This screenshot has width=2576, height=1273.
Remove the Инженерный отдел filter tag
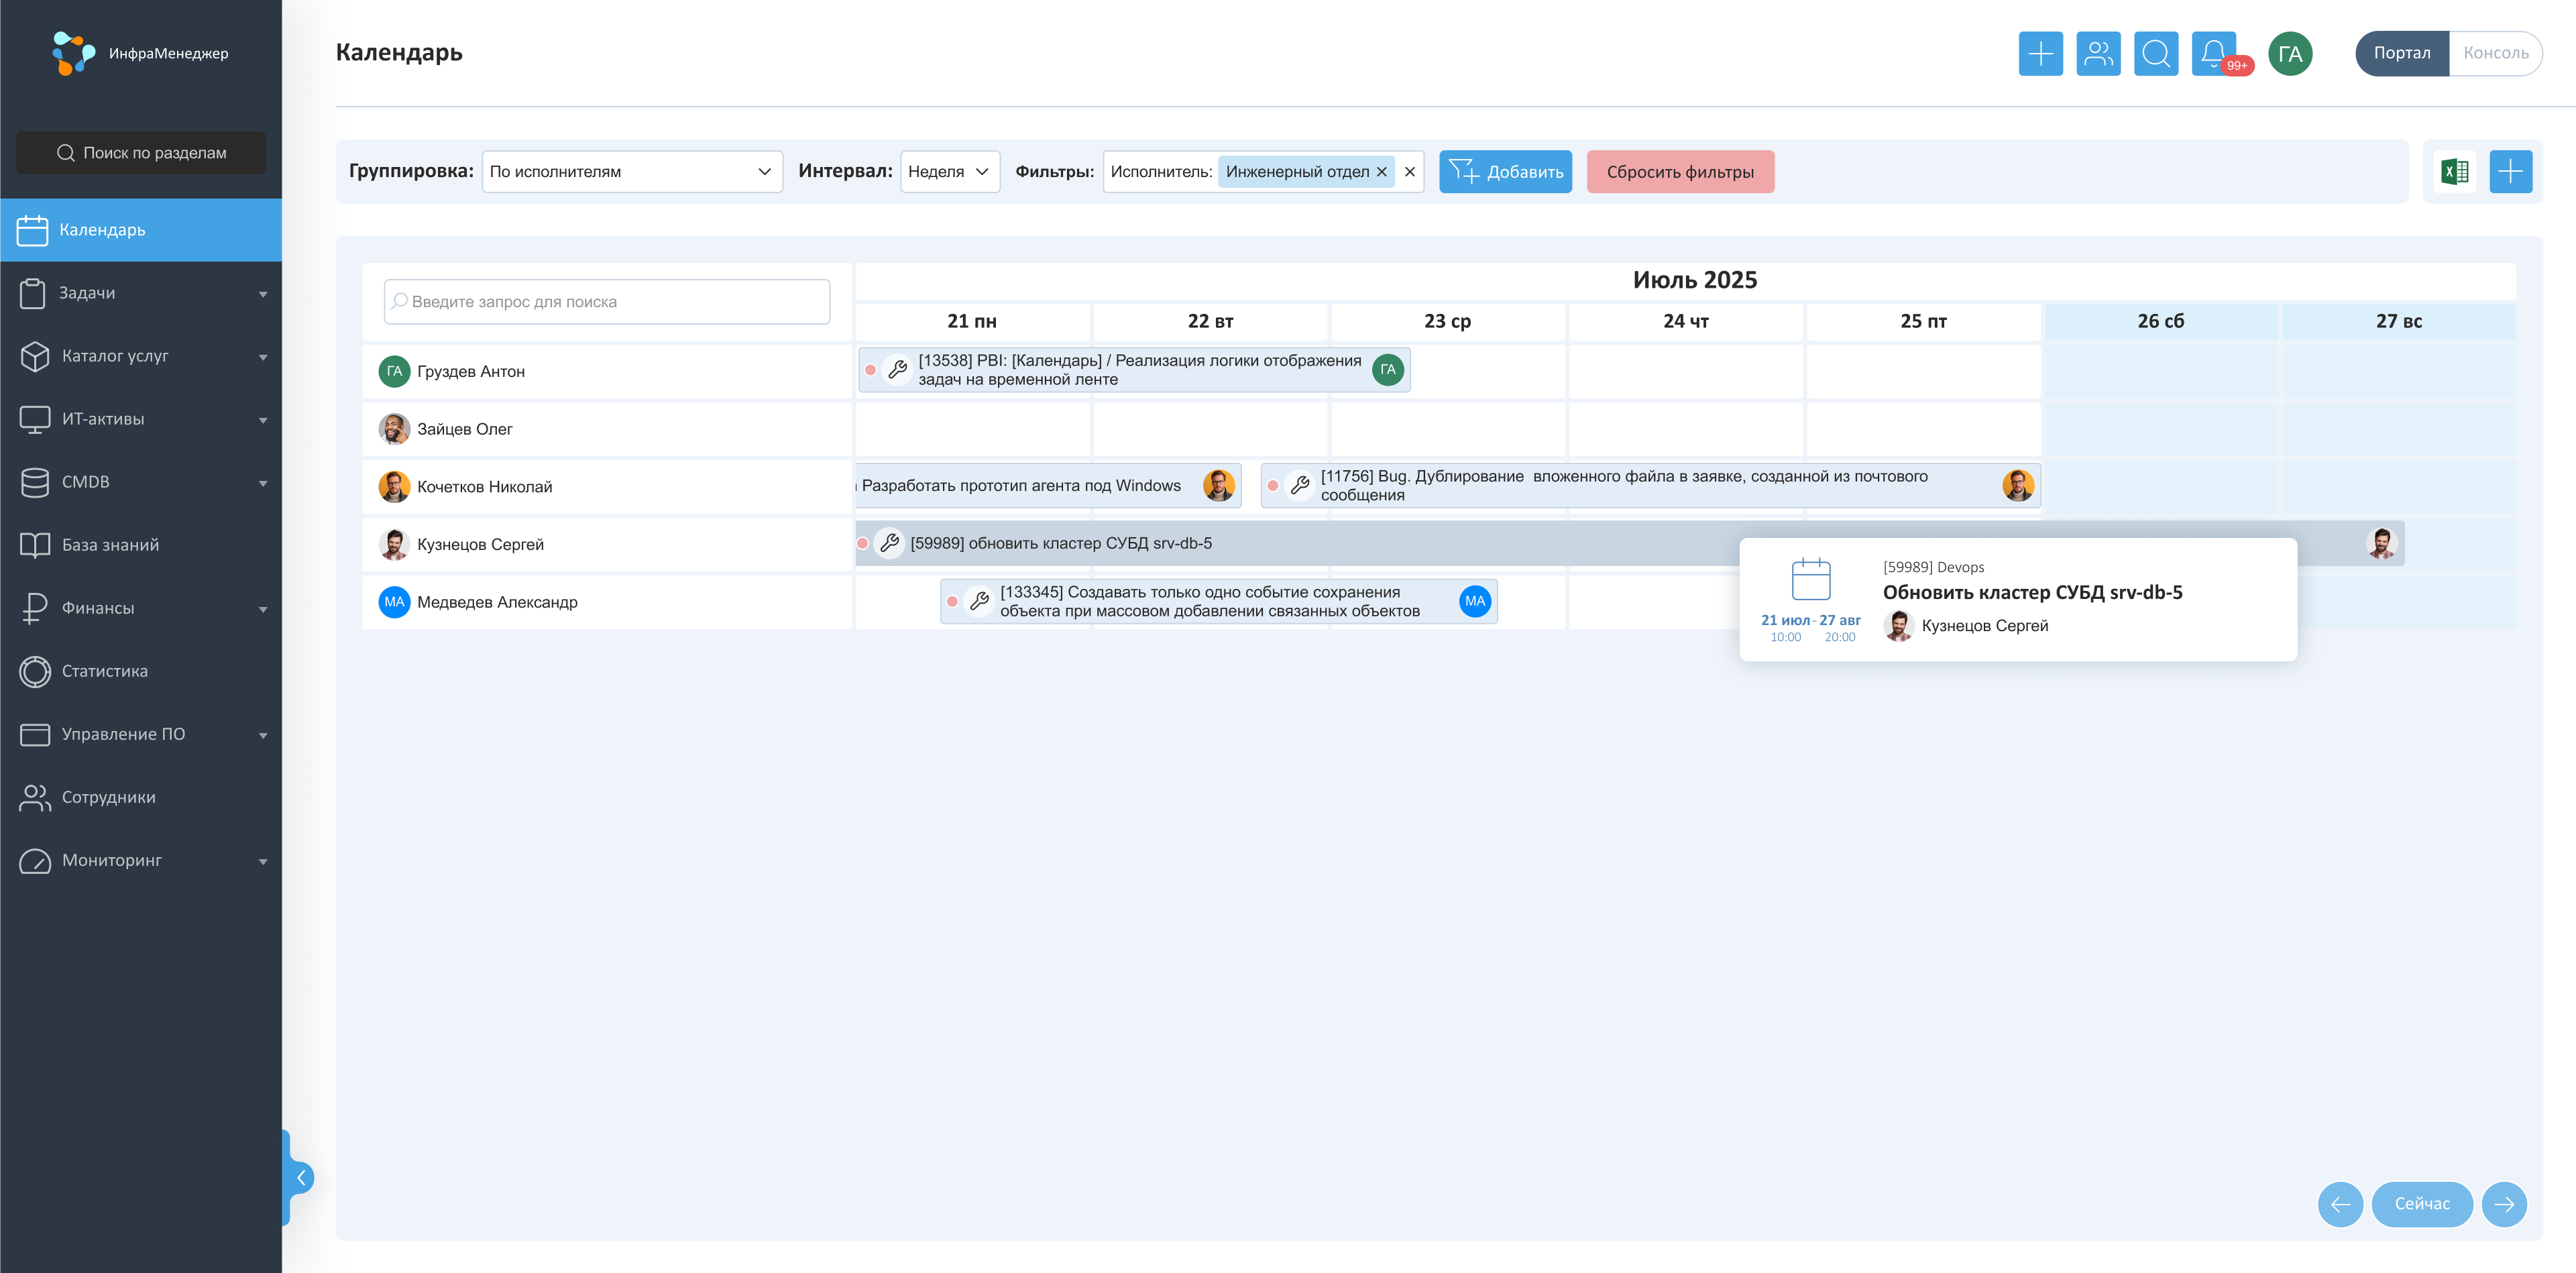point(1381,172)
